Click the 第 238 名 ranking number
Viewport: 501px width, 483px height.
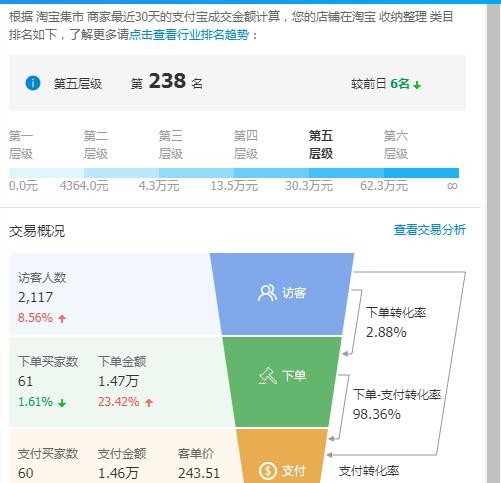click(x=167, y=81)
